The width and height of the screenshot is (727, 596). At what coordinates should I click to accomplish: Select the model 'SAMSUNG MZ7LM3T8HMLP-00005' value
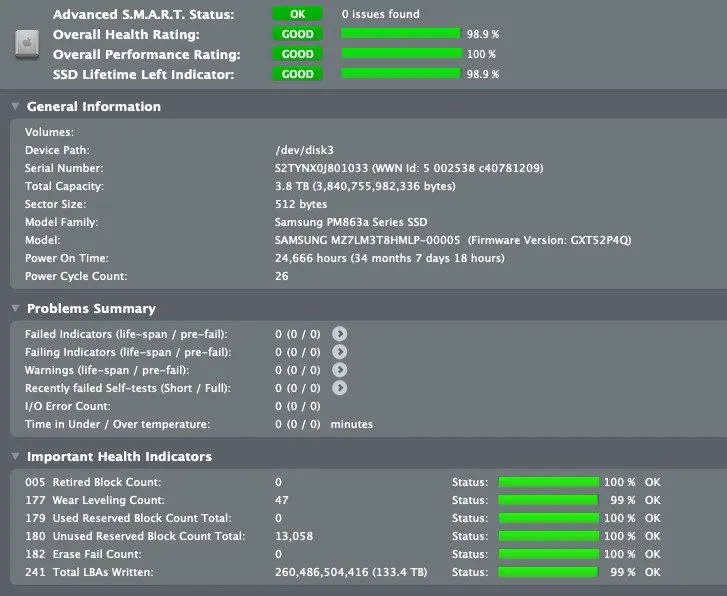(x=367, y=240)
